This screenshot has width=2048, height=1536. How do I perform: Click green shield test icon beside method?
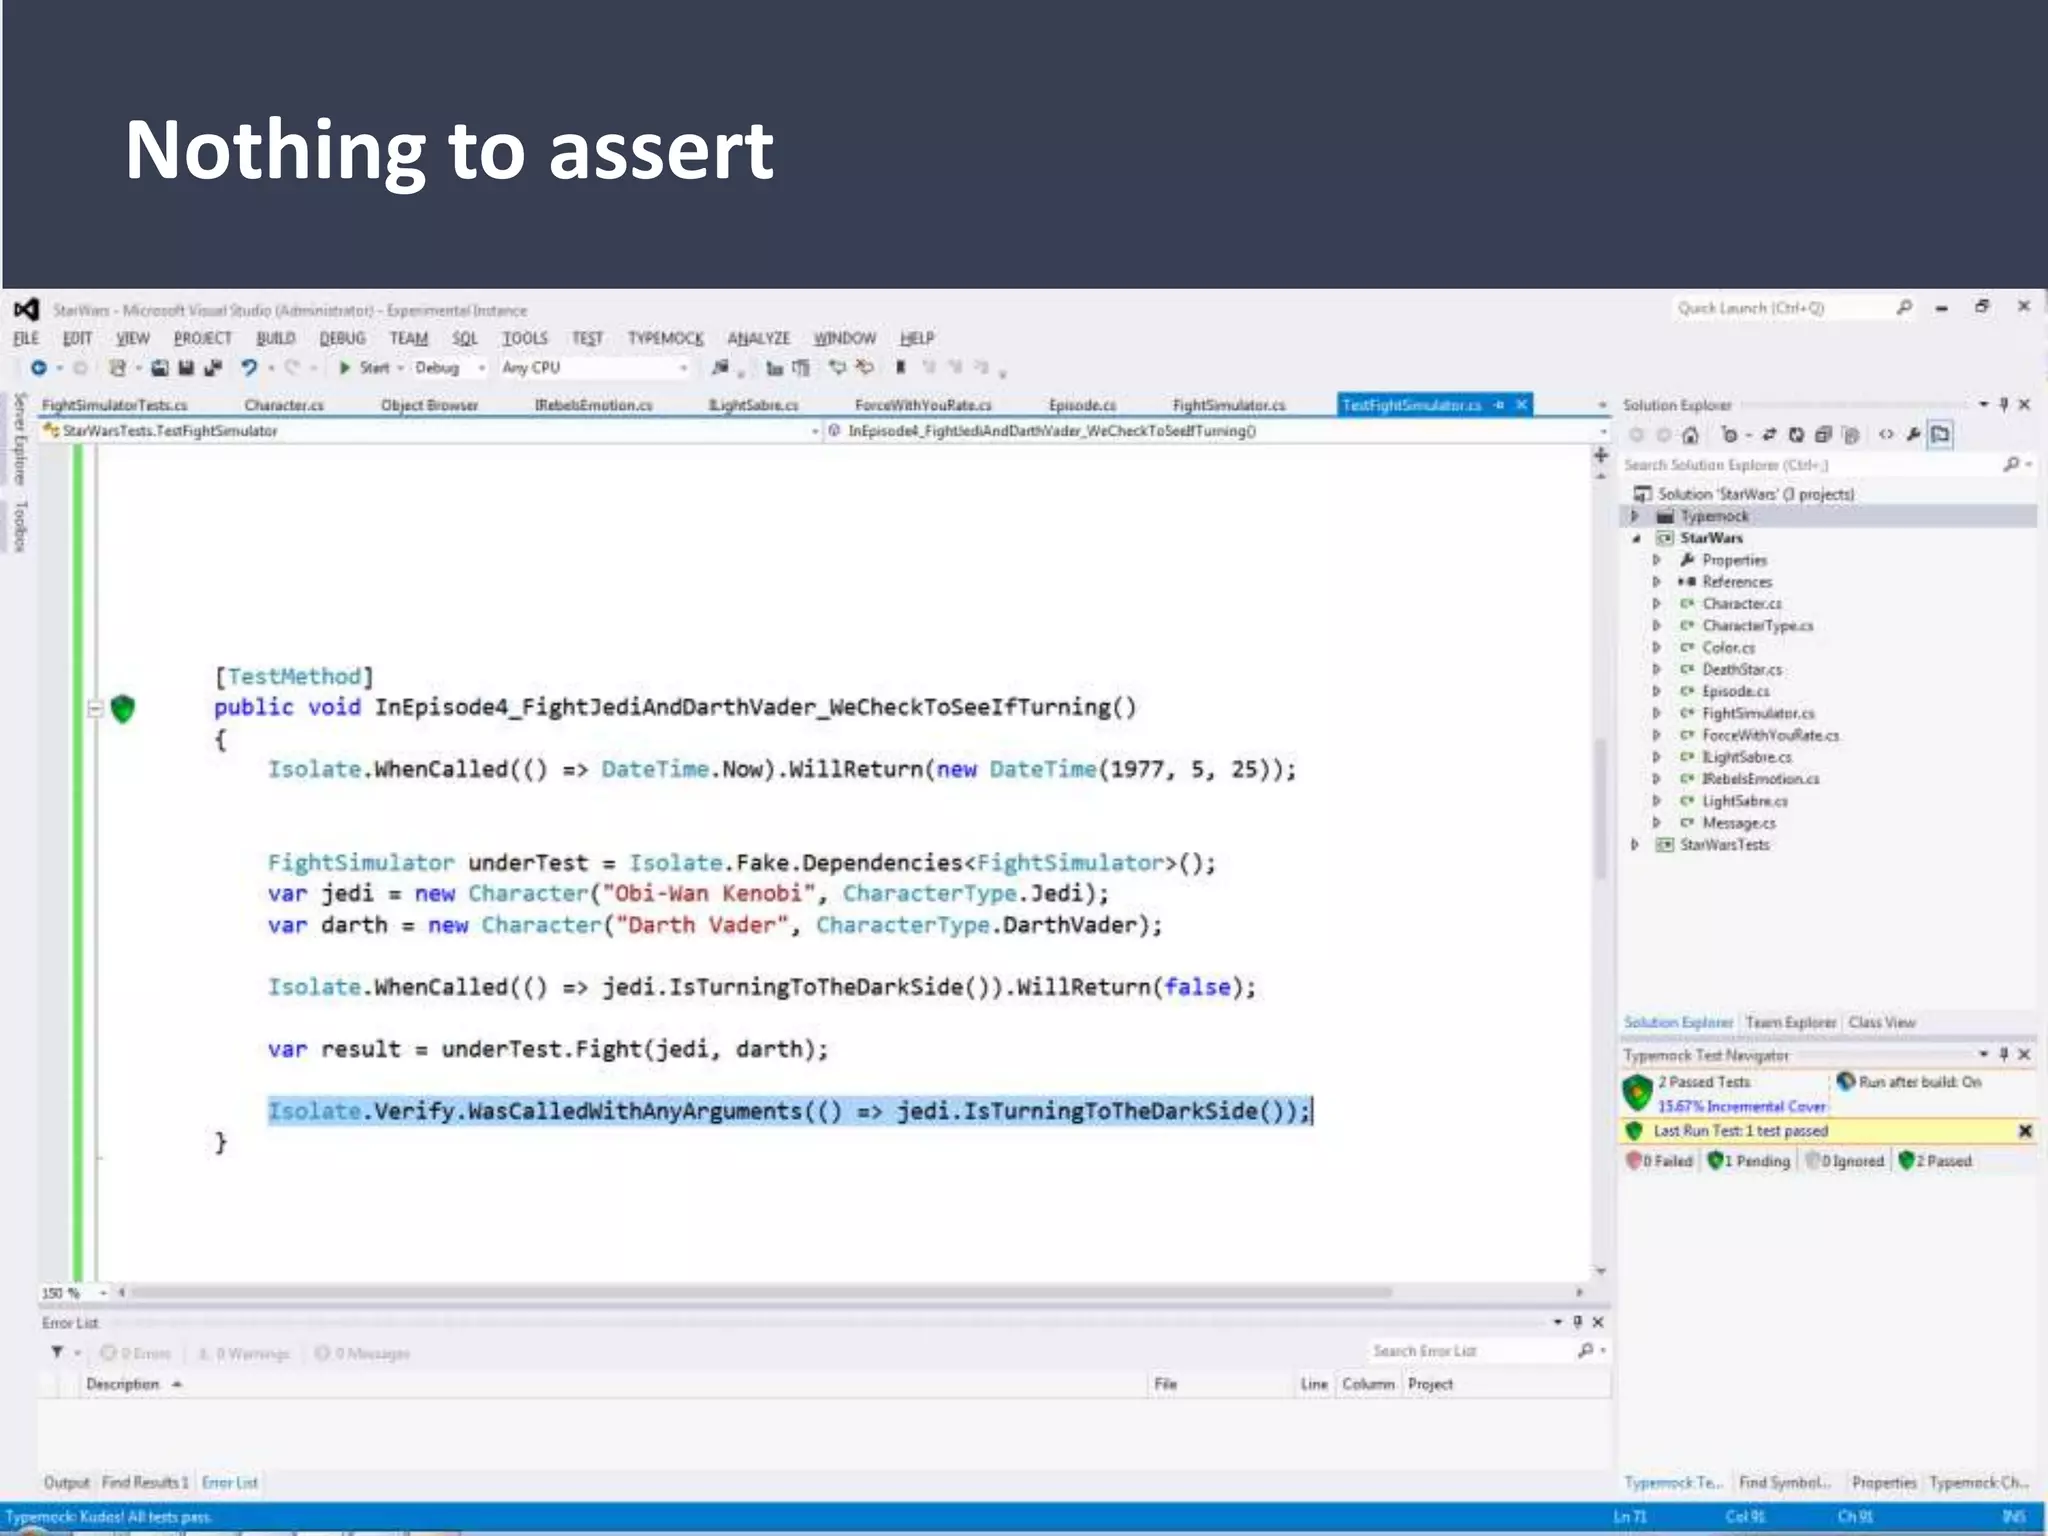click(x=123, y=709)
